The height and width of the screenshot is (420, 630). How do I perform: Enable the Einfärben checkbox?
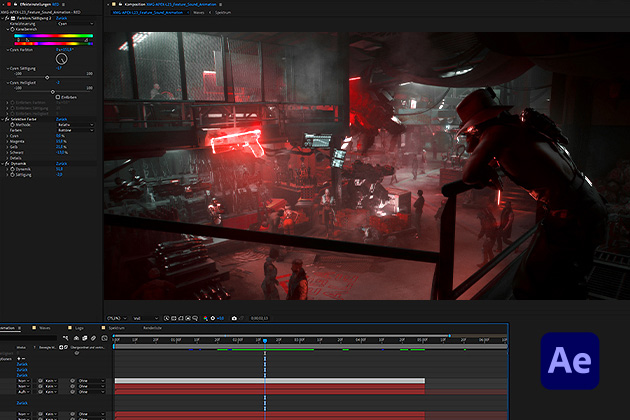tap(58, 97)
